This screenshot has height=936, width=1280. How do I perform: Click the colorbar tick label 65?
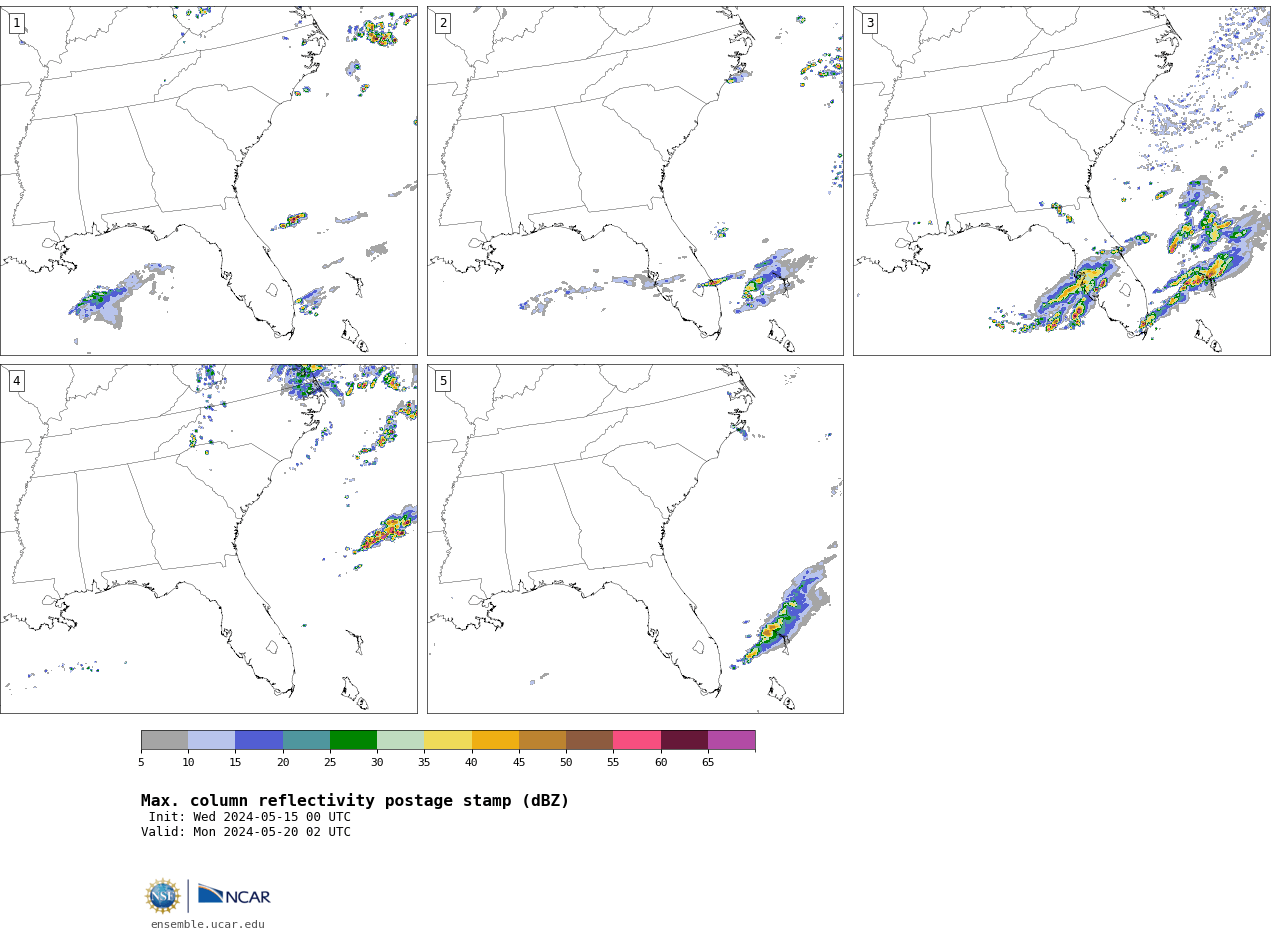pos(708,763)
